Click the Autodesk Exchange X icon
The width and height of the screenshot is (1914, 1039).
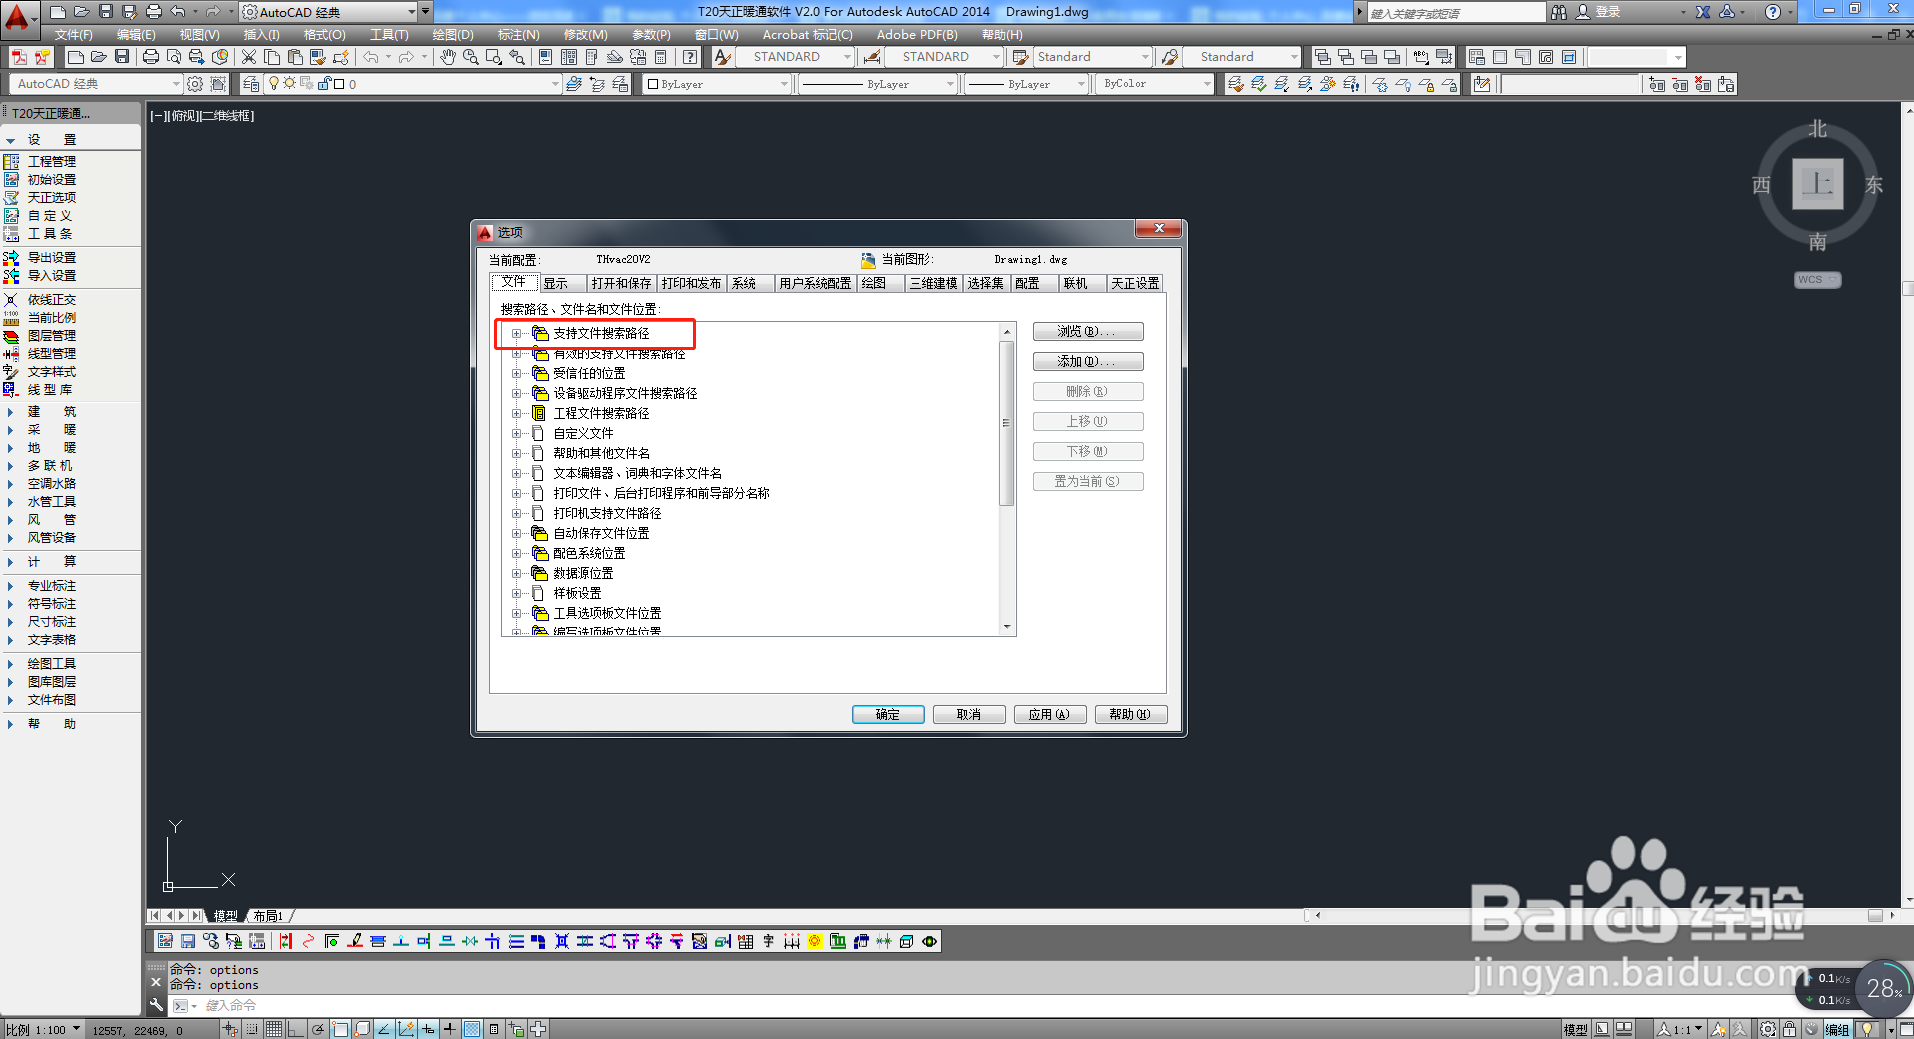1703,12
